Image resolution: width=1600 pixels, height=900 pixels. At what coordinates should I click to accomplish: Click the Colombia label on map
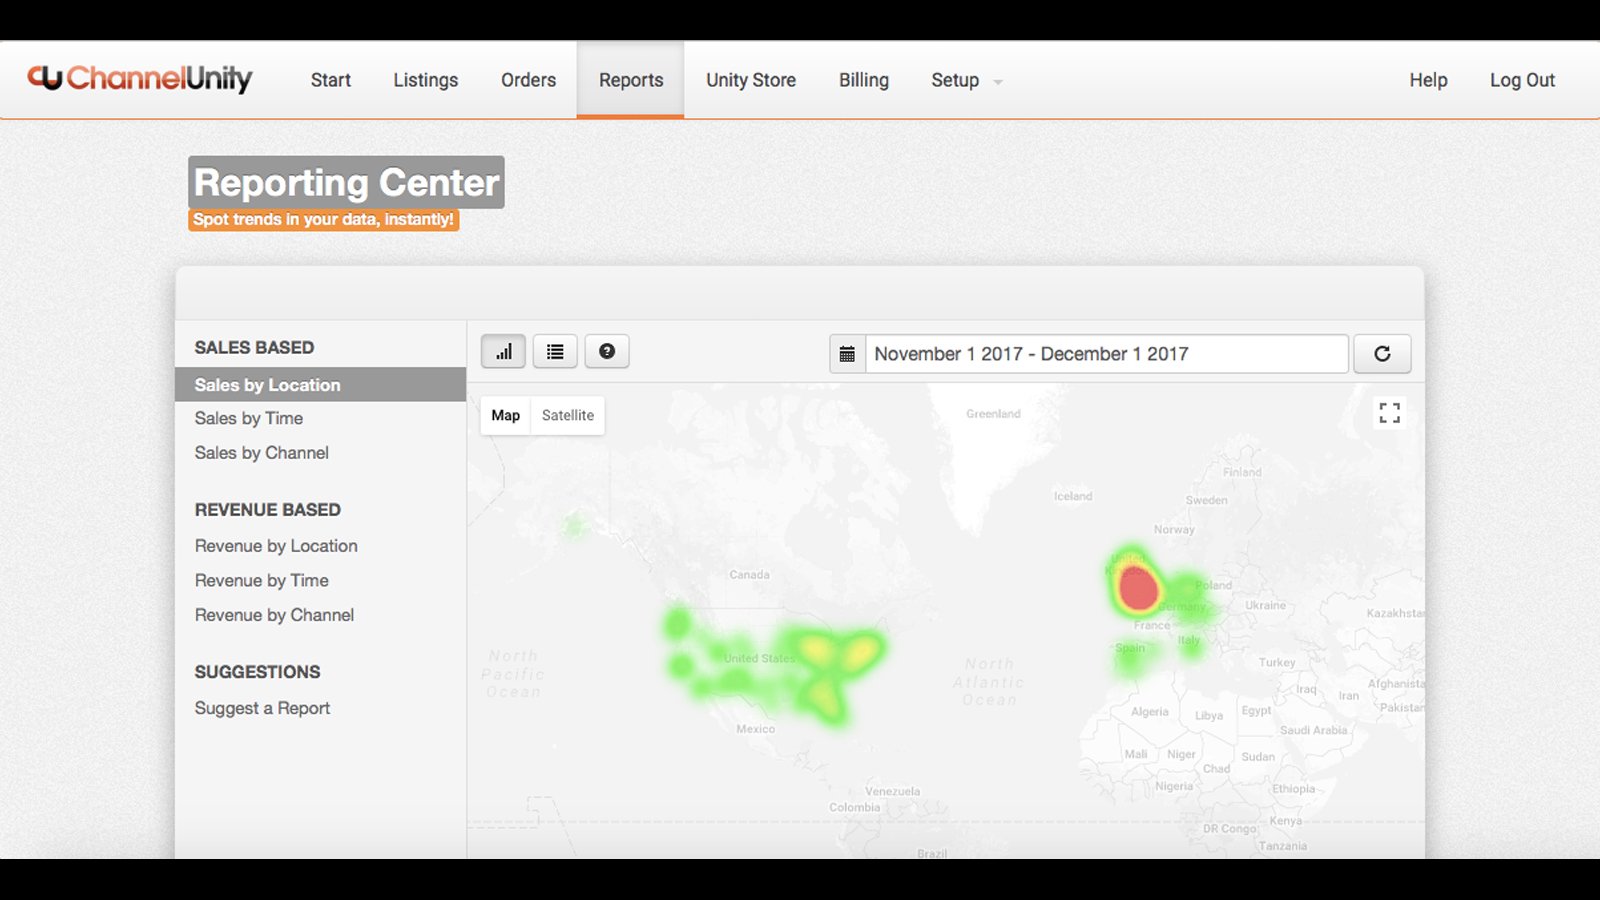point(855,808)
